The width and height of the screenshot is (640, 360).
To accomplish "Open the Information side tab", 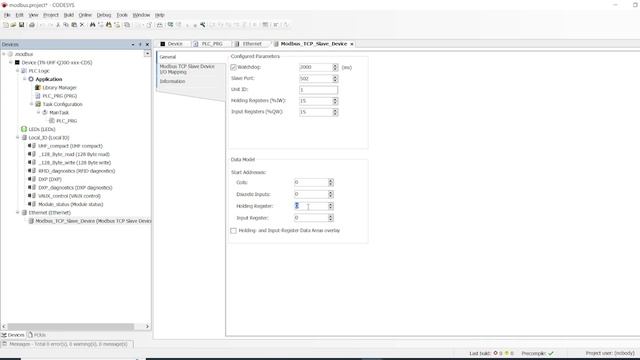I will click(172, 81).
